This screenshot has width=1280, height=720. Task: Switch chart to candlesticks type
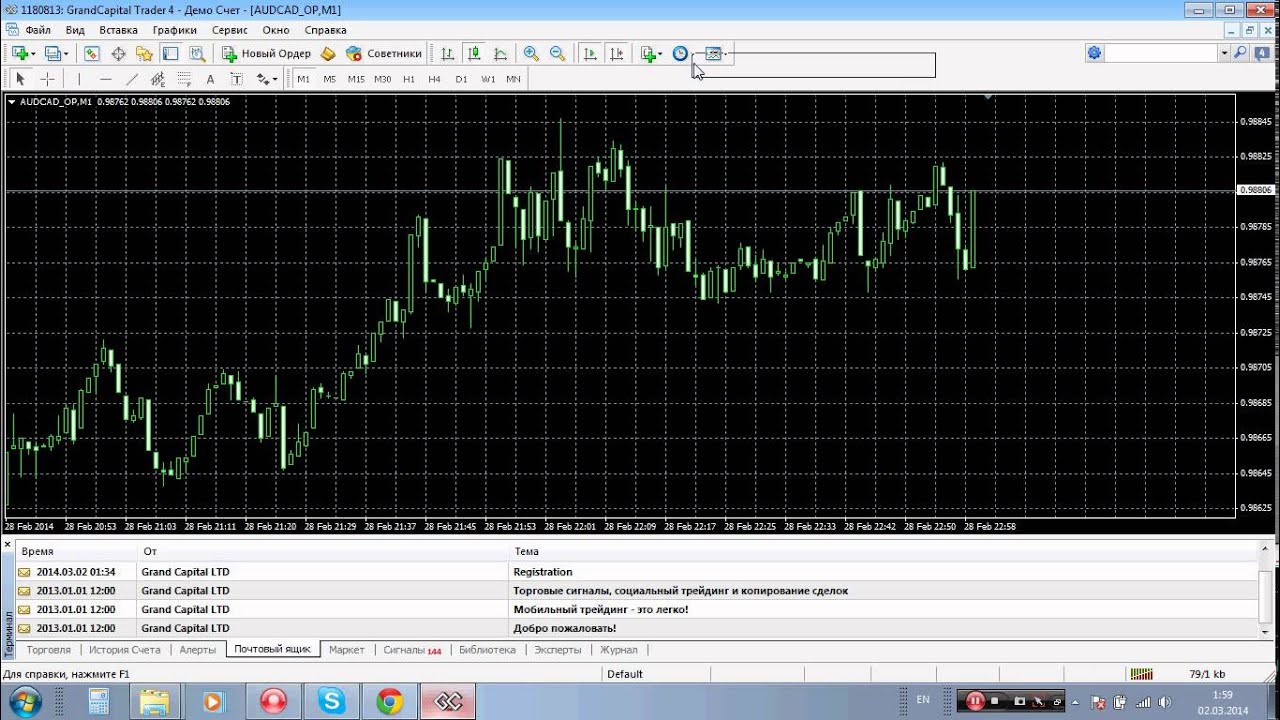473,53
